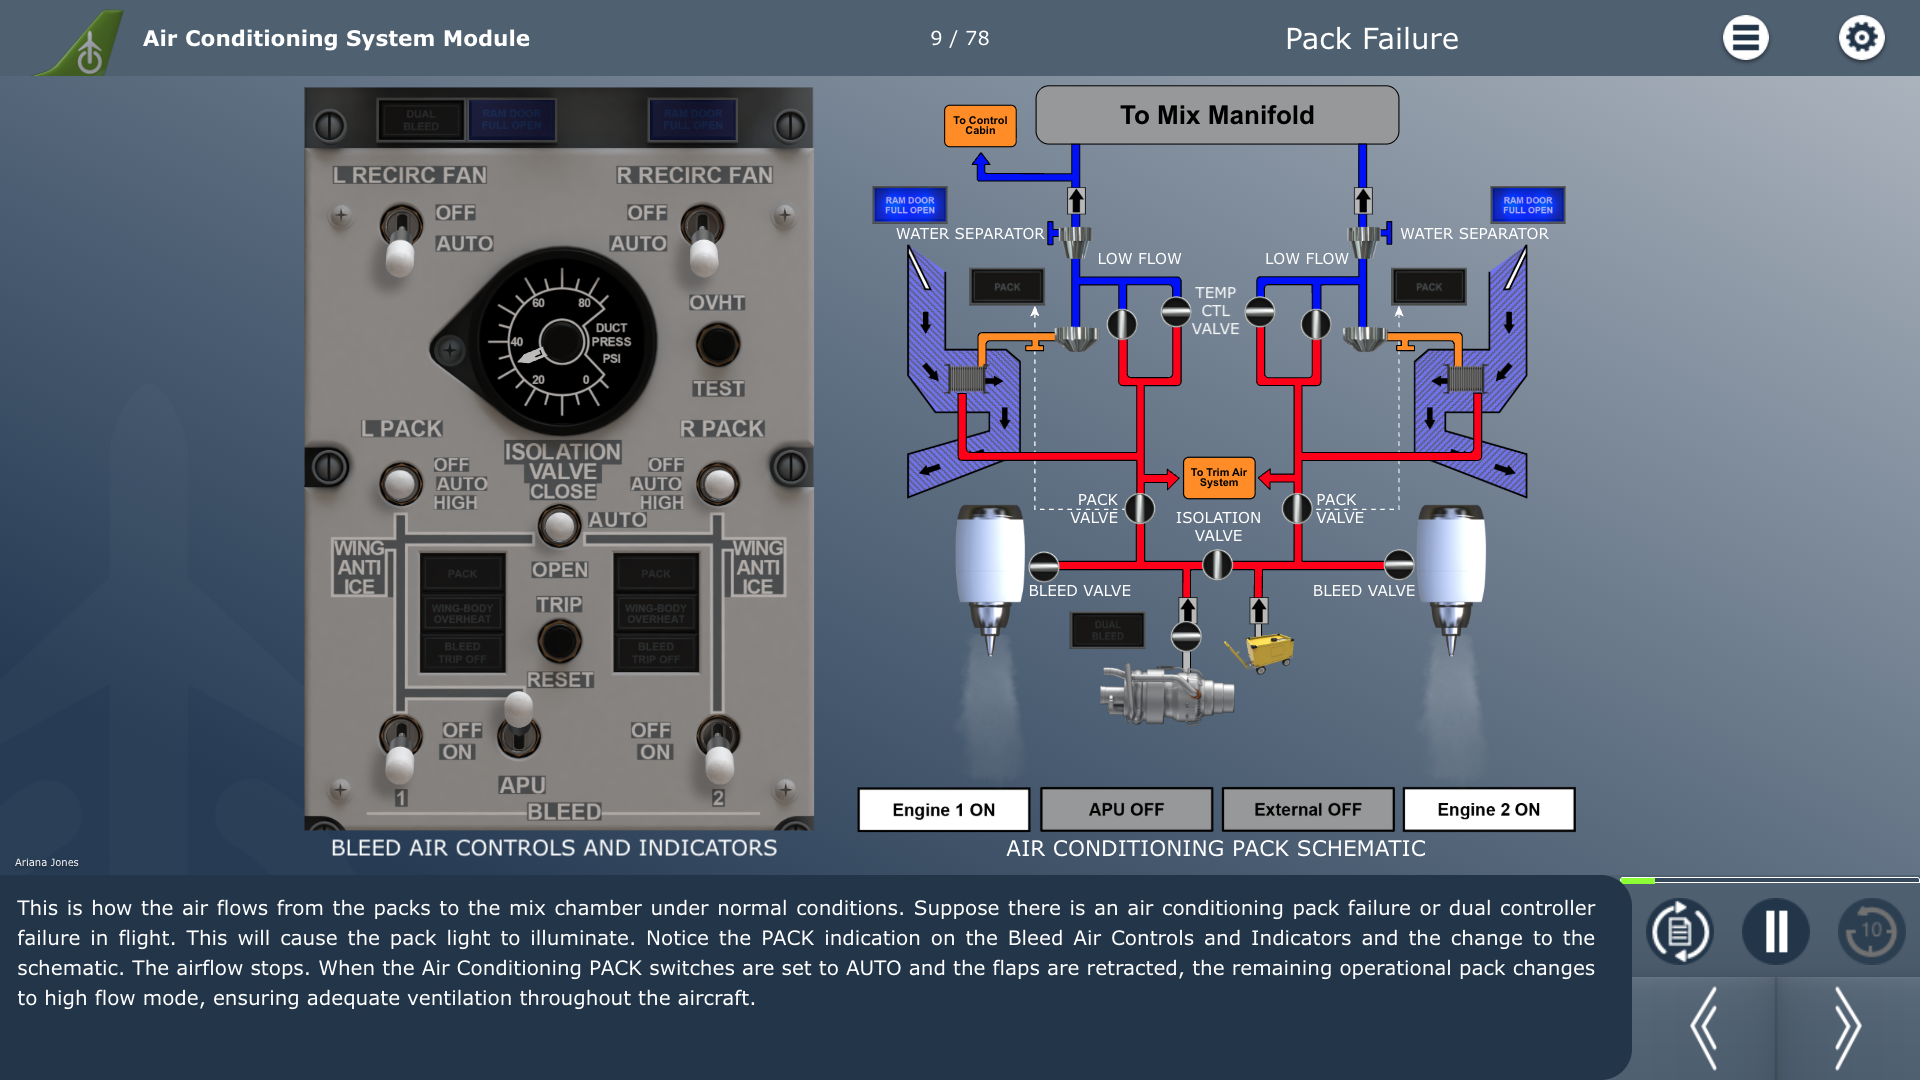
Task: Turn the R PACK selector knob
Action: pos(718,485)
